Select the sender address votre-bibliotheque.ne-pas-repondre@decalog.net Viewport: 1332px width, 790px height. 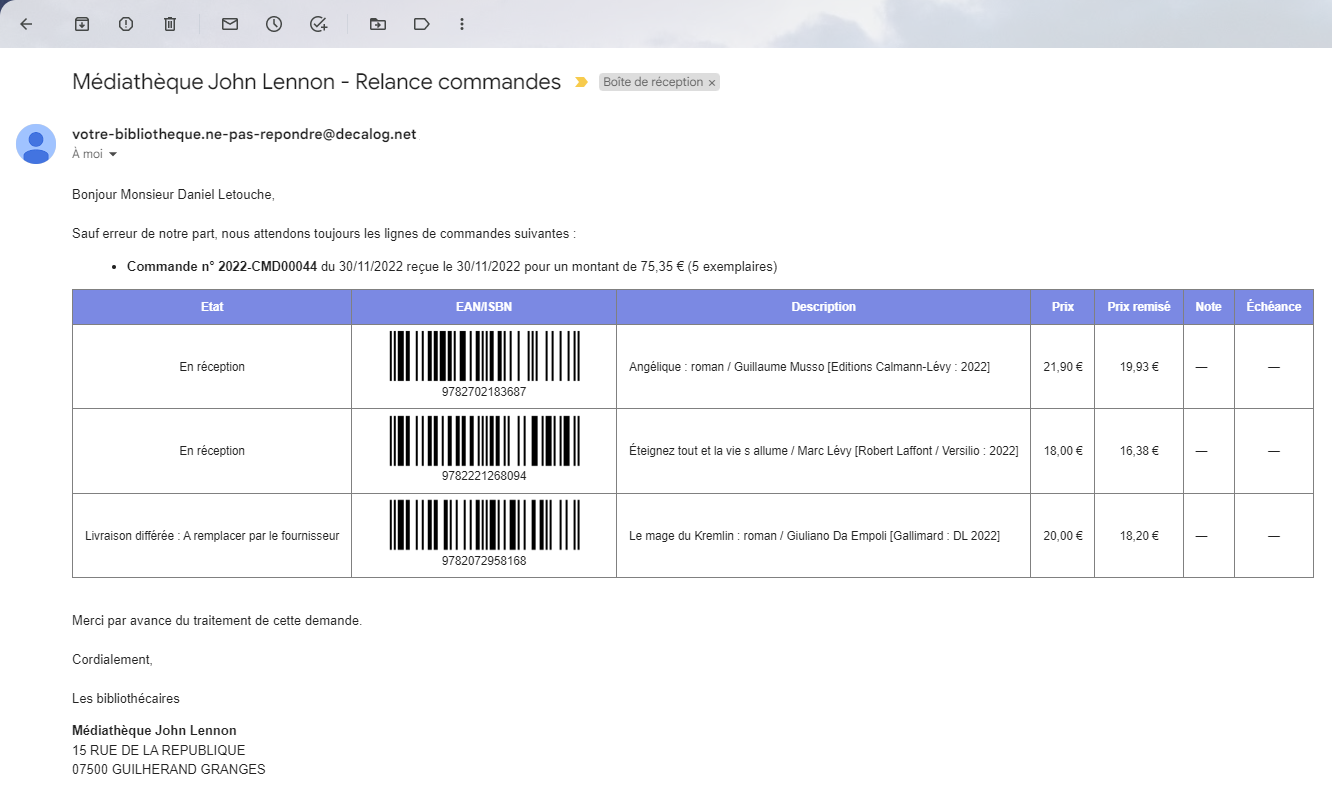[243, 133]
